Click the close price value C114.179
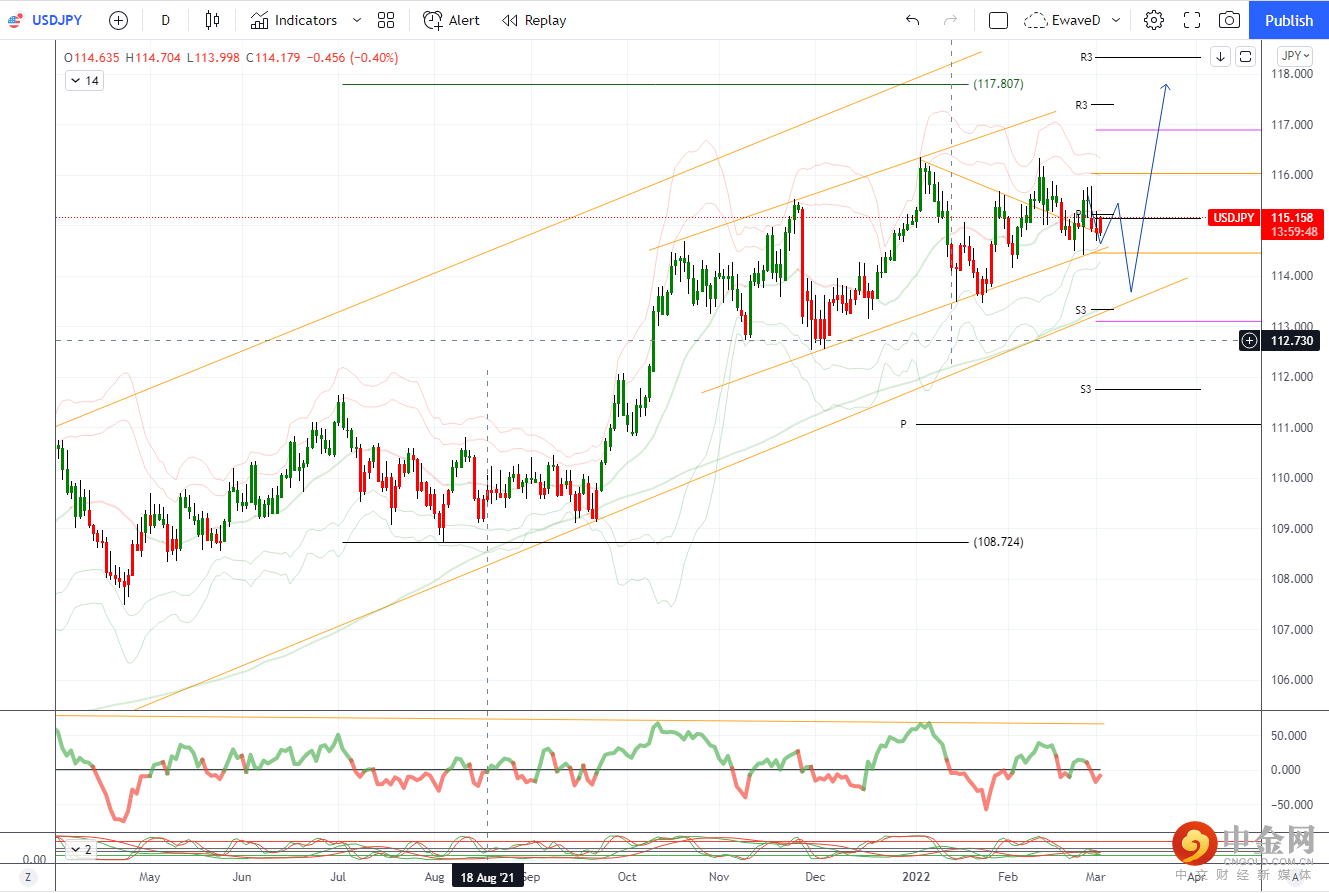 [273, 58]
